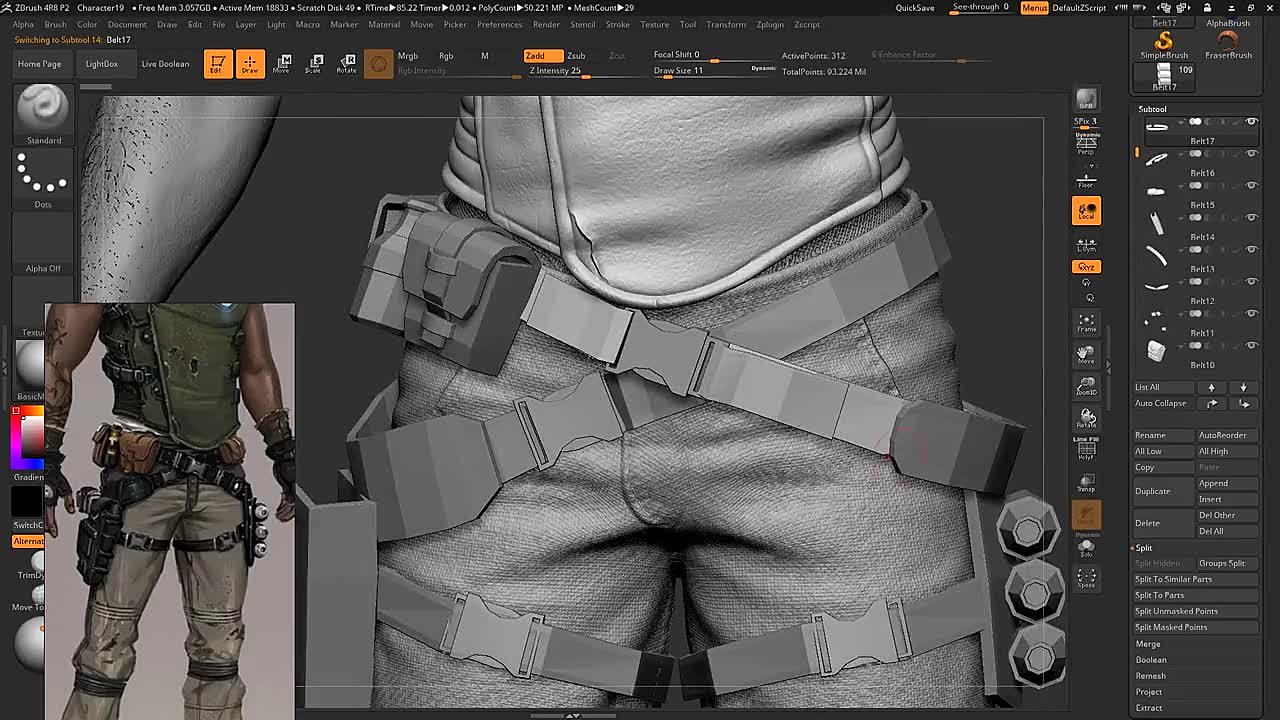1280x720 pixels.
Task: Hide Belt17 subtool with eye icon
Action: pos(1251,122)
